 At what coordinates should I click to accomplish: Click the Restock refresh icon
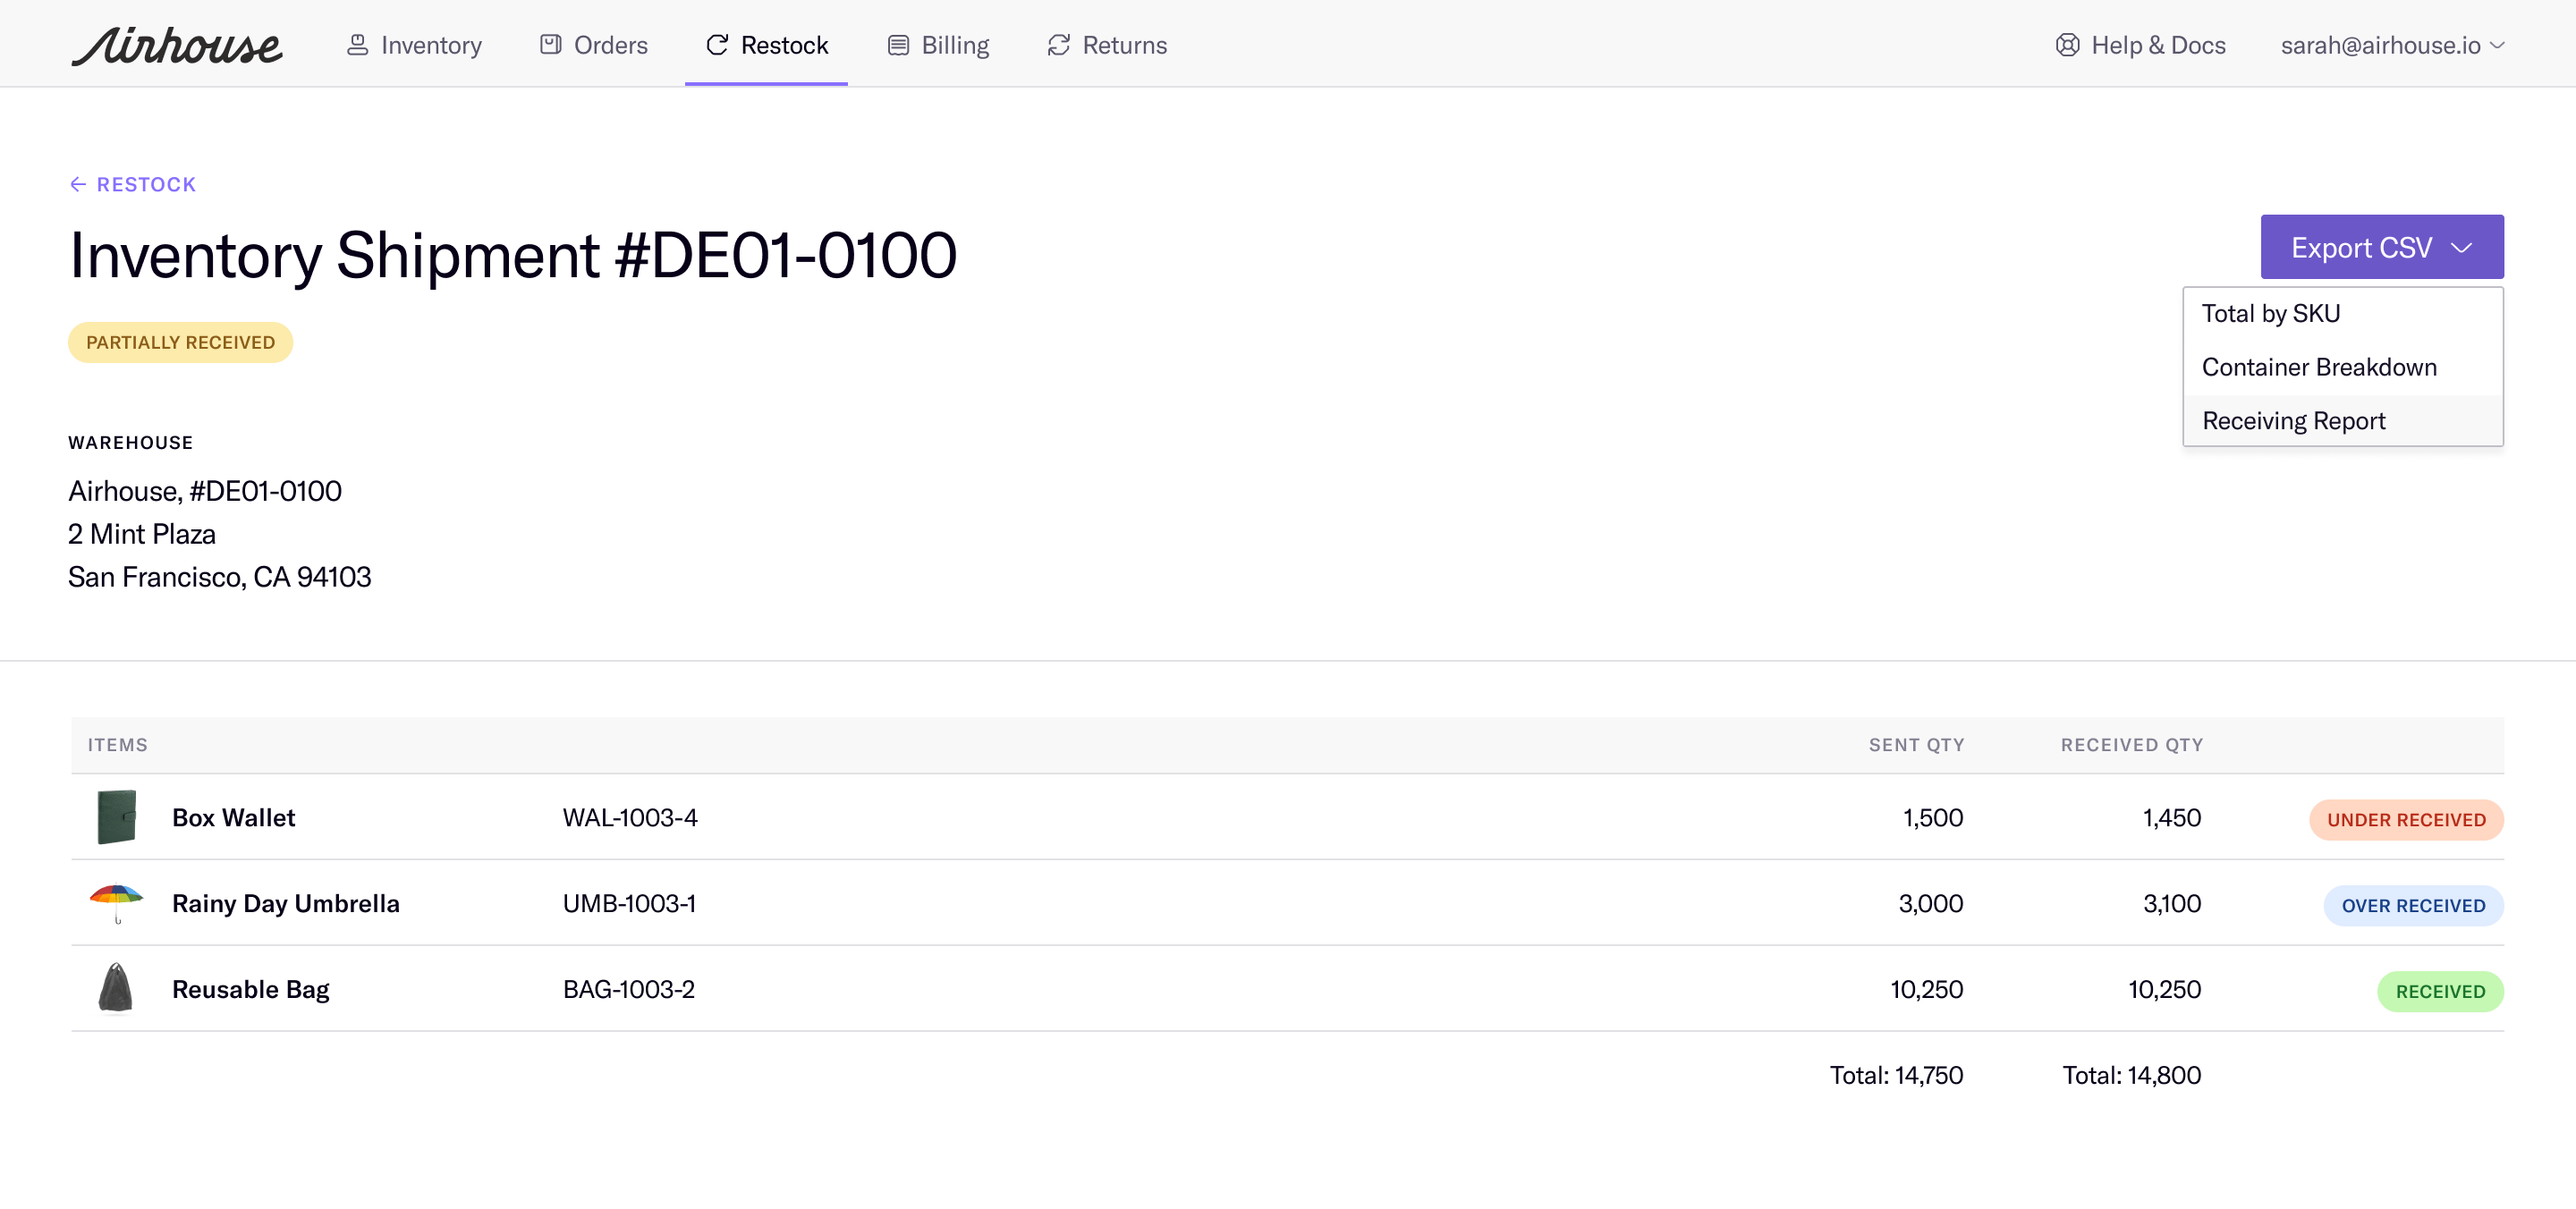click(717, 45)
